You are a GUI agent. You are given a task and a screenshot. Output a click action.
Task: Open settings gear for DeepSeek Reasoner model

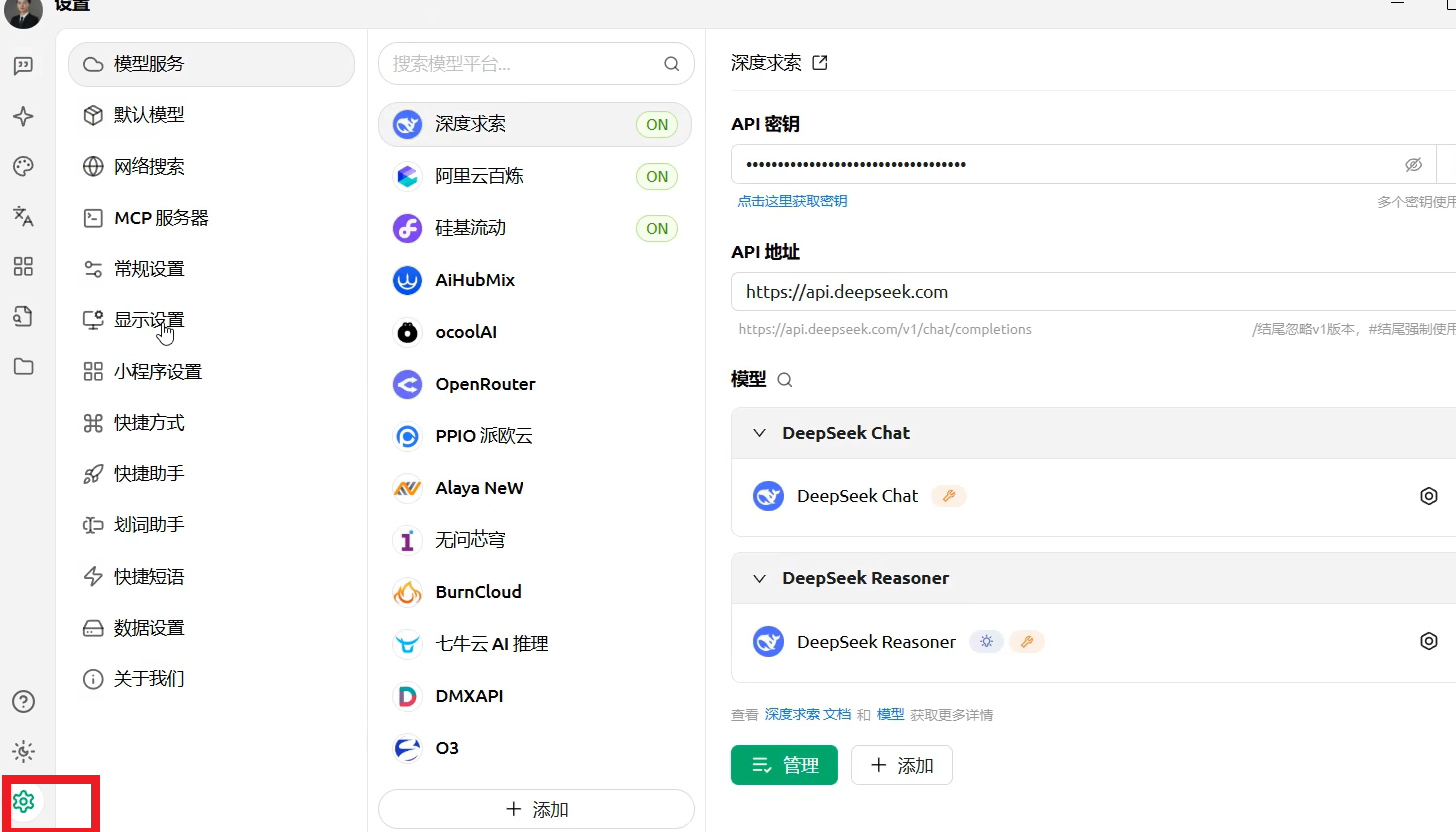pos(1429,641)
